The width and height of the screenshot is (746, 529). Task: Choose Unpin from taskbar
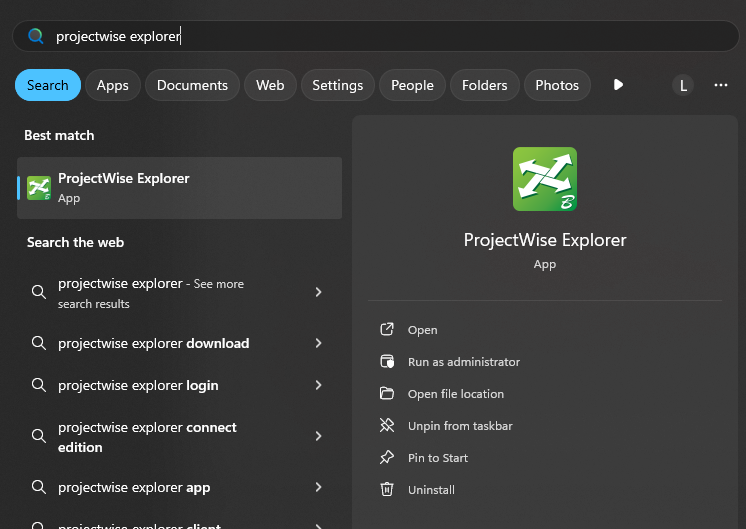click(x=459, y=426)
